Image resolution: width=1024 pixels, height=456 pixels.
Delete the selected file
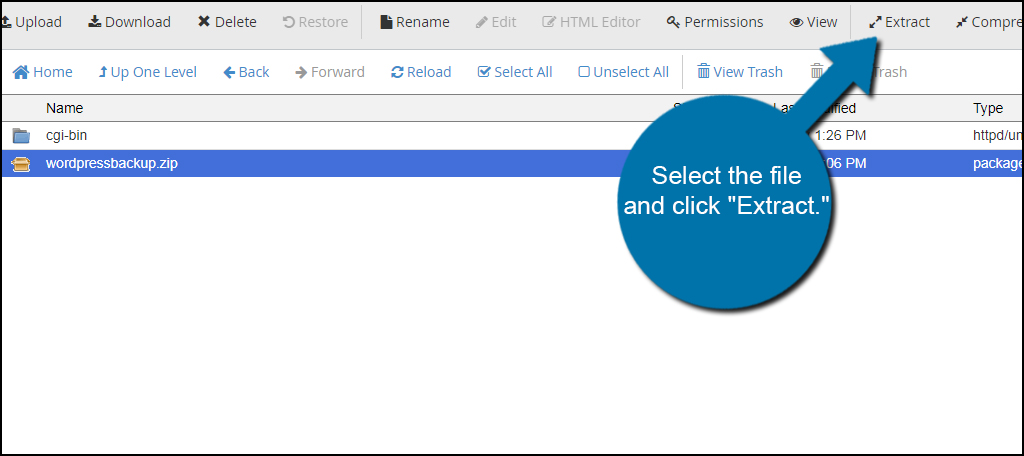point(227,22)
